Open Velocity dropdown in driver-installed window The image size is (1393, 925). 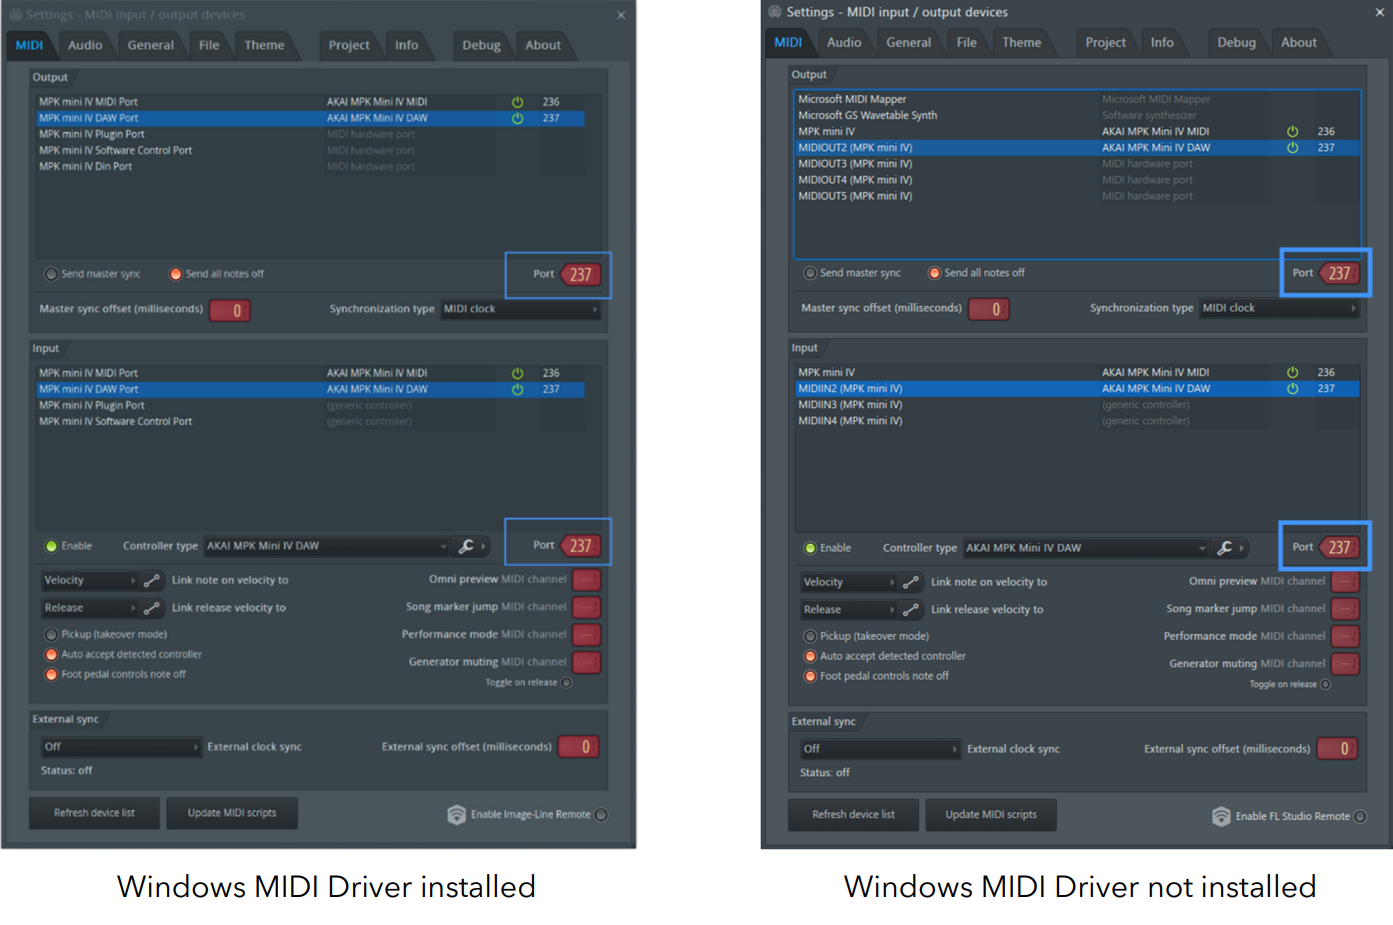click(89, 580)
